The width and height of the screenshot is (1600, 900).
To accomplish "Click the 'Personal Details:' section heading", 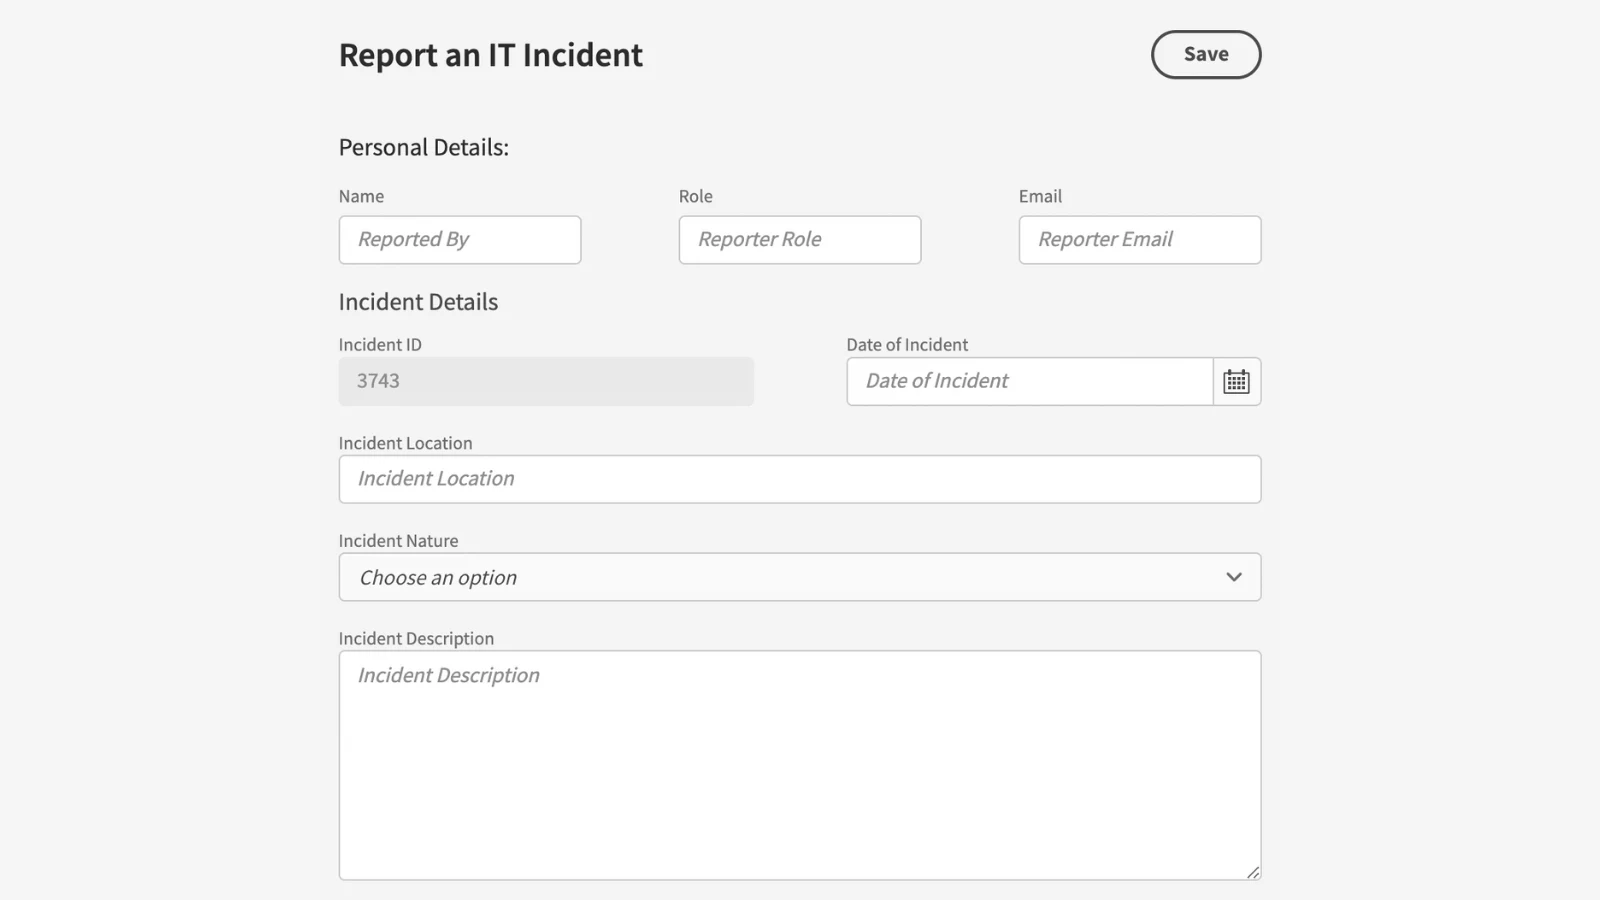I will pyautogui.click(x=424, y=147).
